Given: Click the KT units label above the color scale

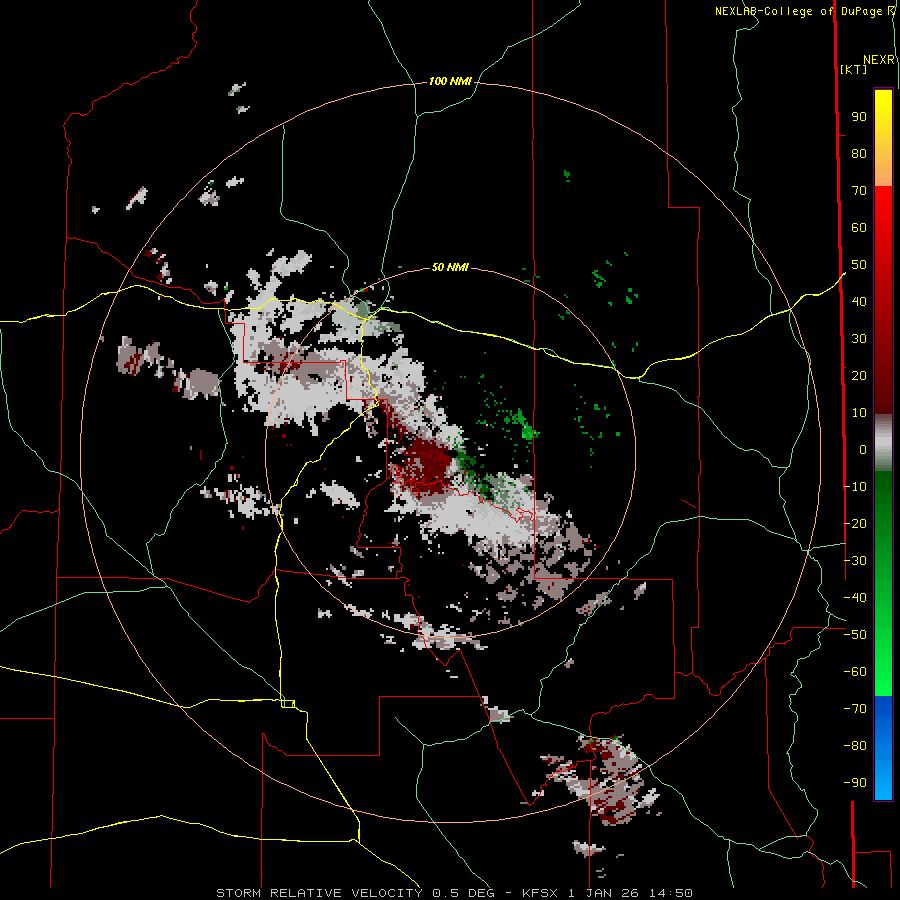Looking at the screenshot, I should (854, 69).
